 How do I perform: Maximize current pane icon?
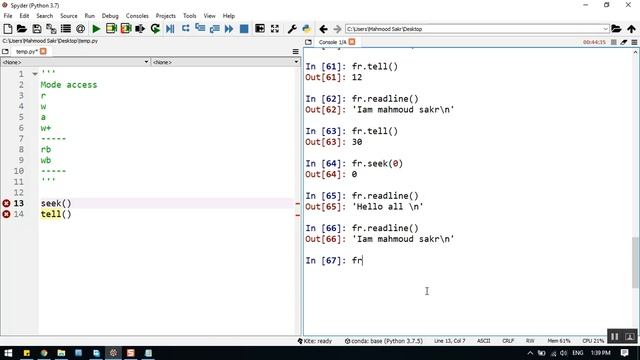[x=260, y=29]
